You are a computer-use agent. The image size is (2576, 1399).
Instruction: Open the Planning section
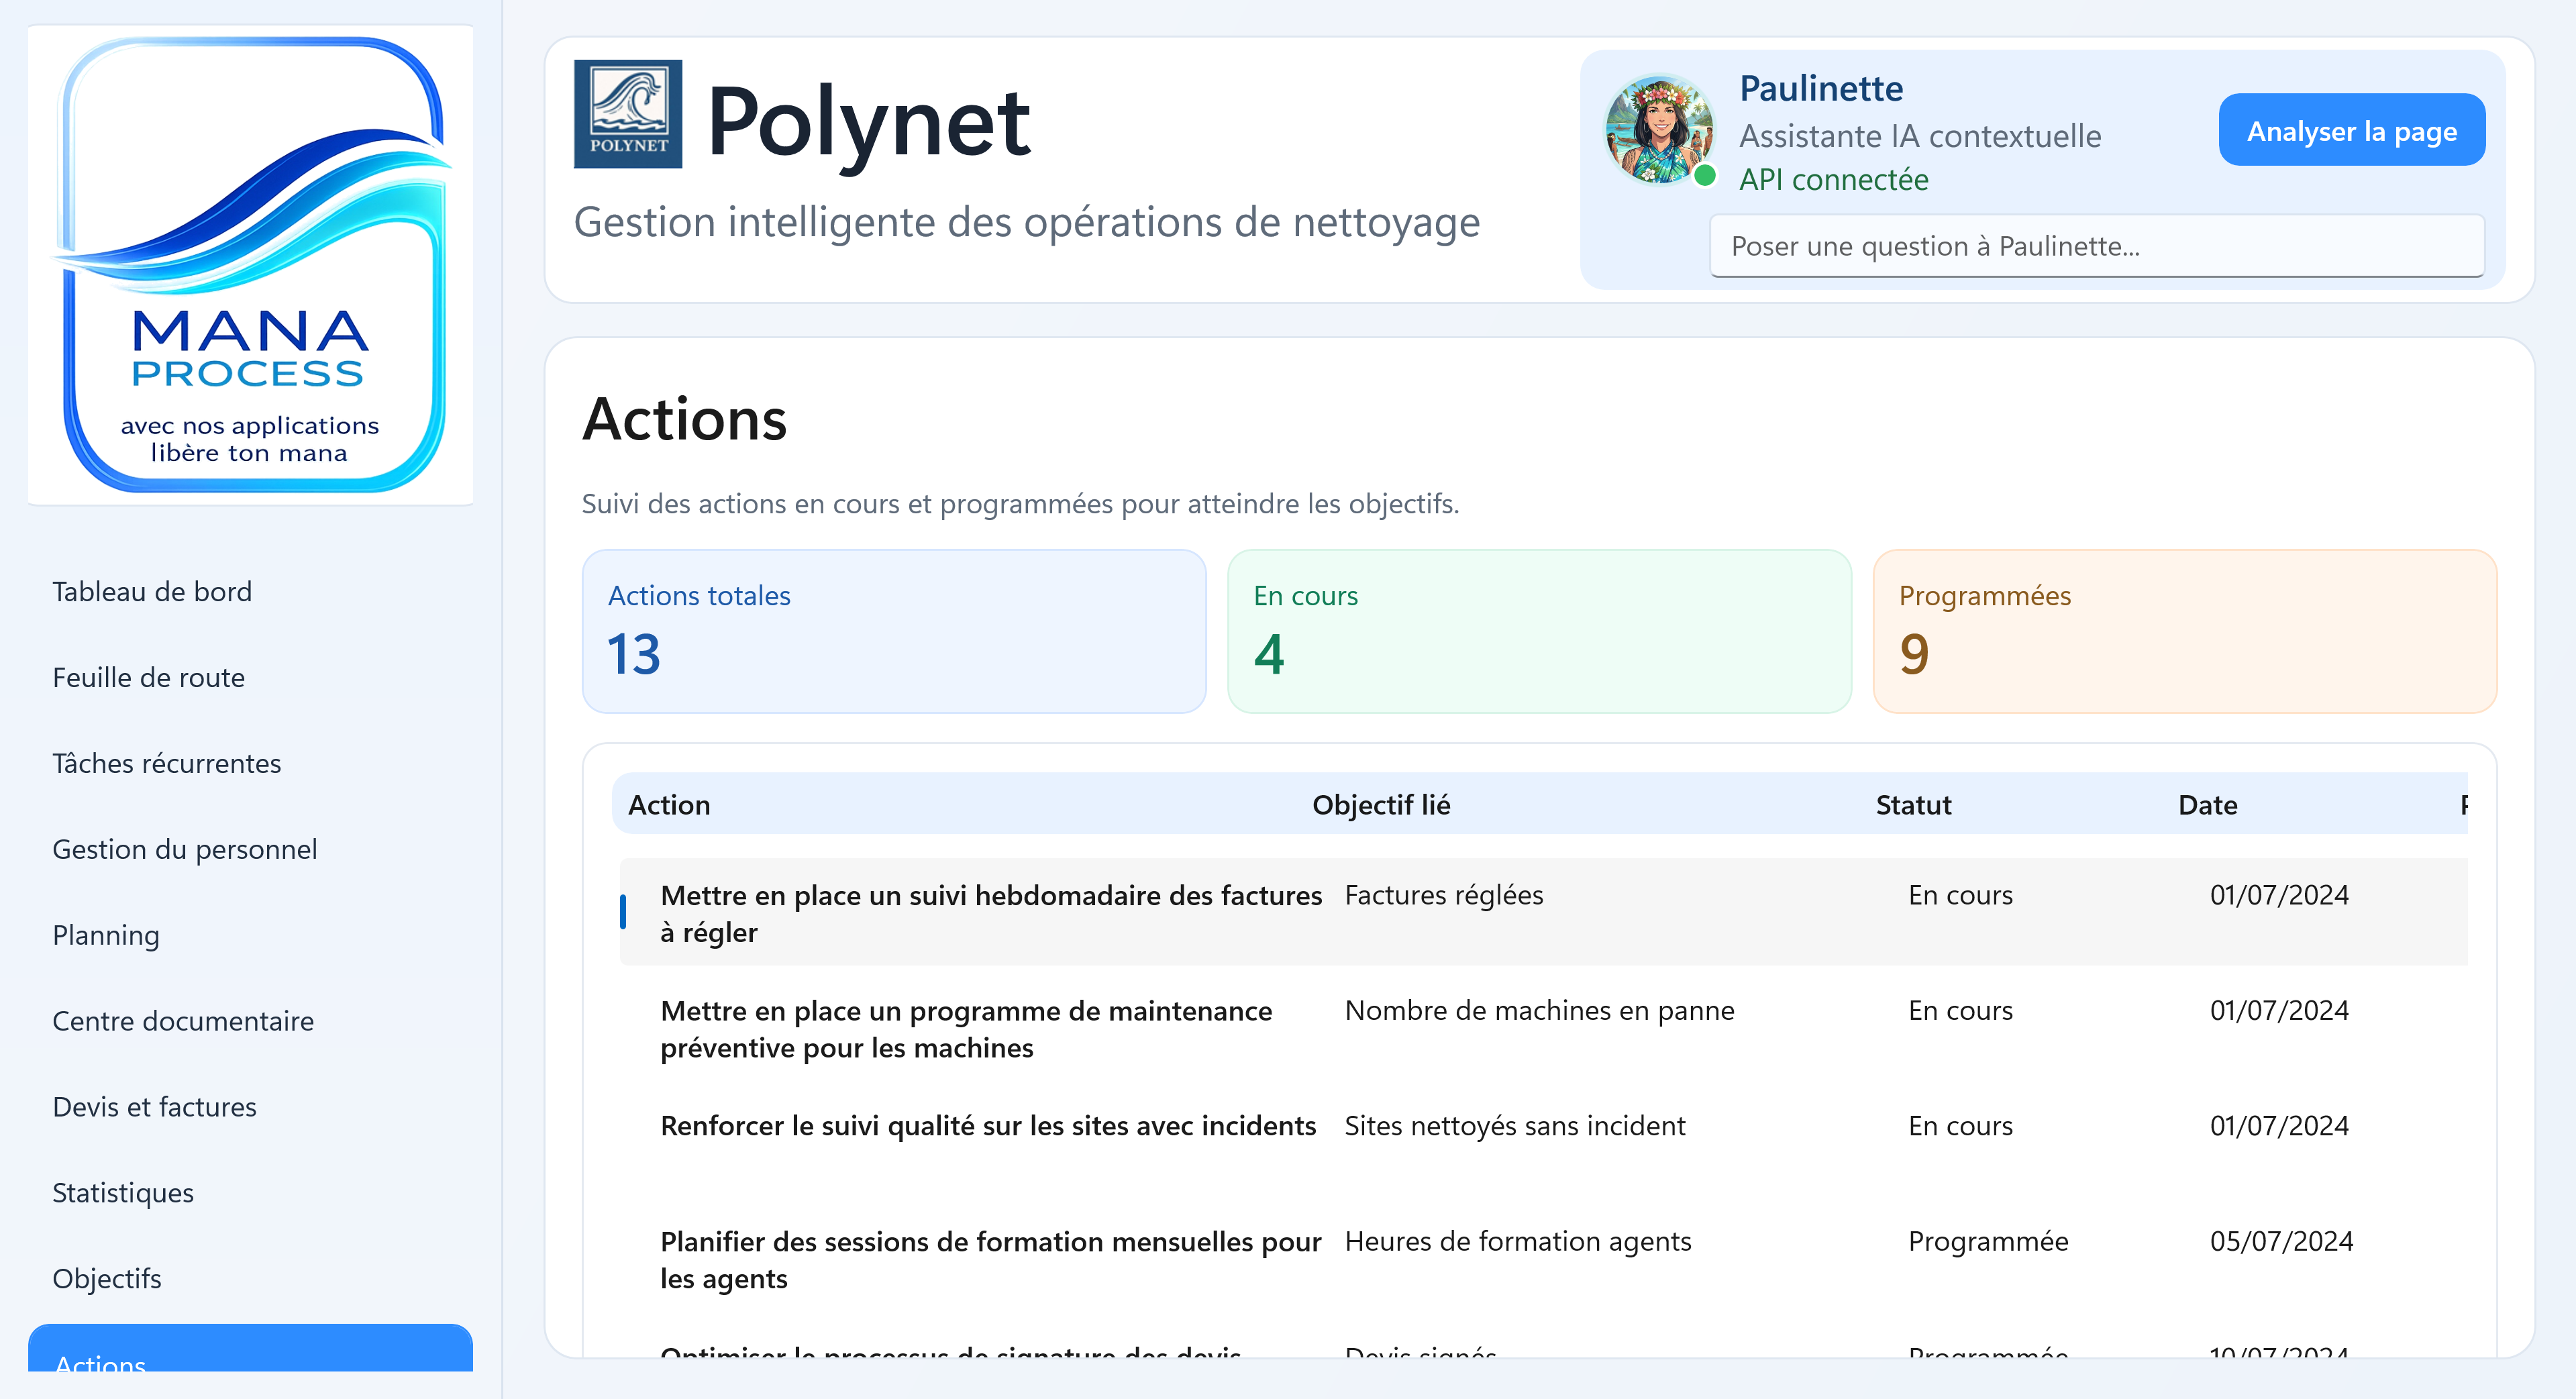pos(105,936)
